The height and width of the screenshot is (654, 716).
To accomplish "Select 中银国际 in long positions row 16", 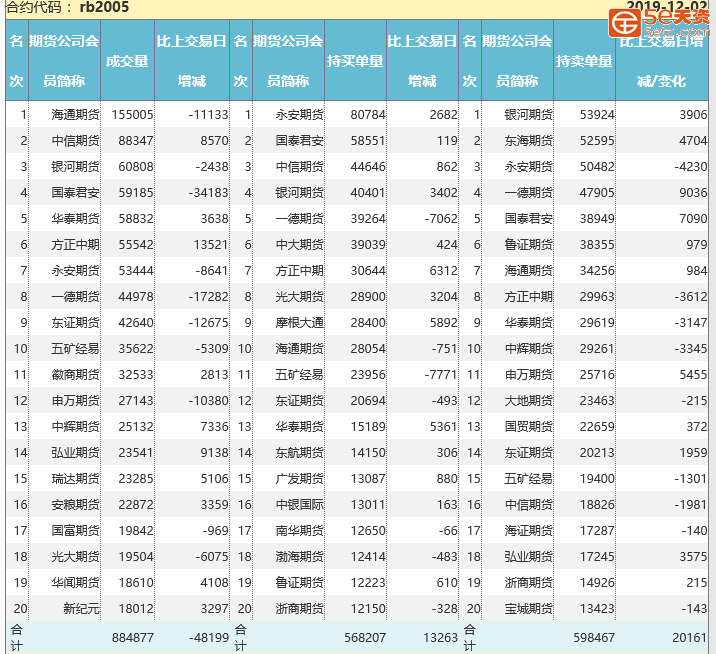I will tap(300, 505).
